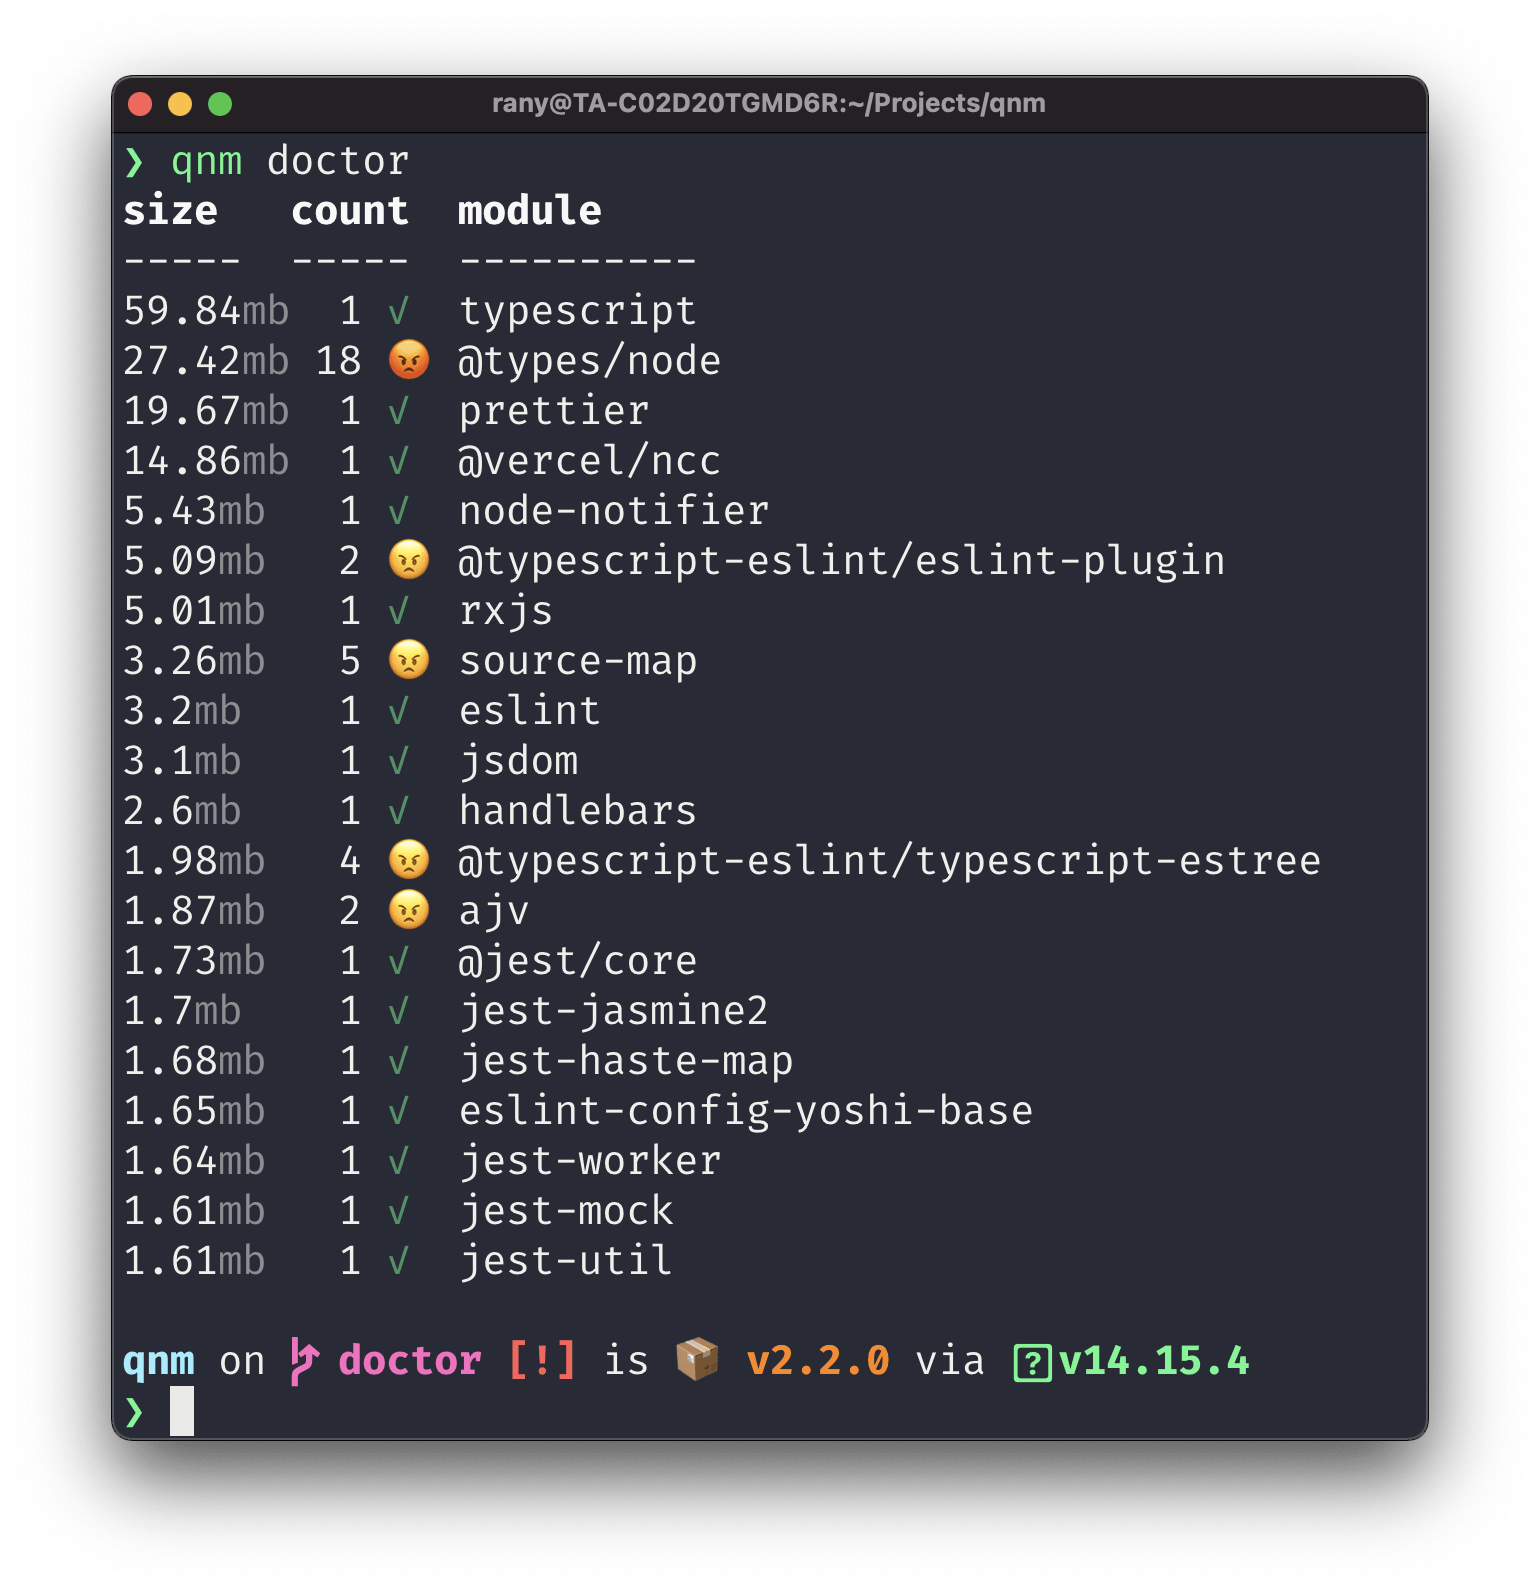Click the size column header
Viewport: 1540px width, 1588px height.
(x=170, y=211)
